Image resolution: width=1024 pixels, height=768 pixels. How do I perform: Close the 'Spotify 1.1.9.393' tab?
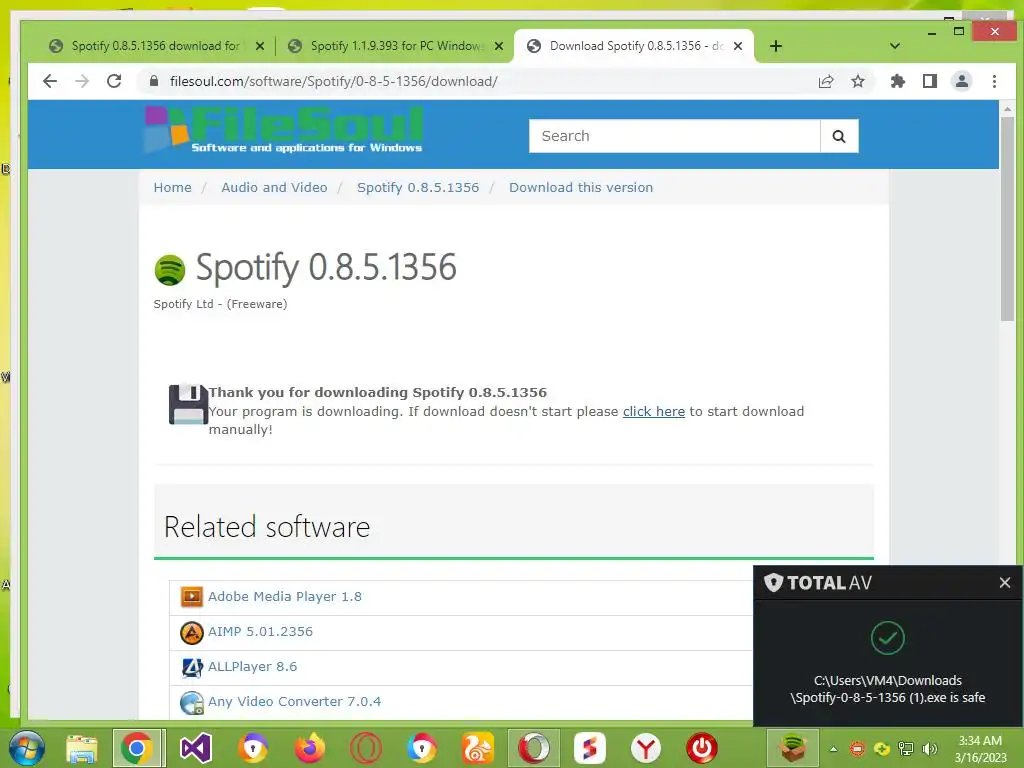(498, 46)
